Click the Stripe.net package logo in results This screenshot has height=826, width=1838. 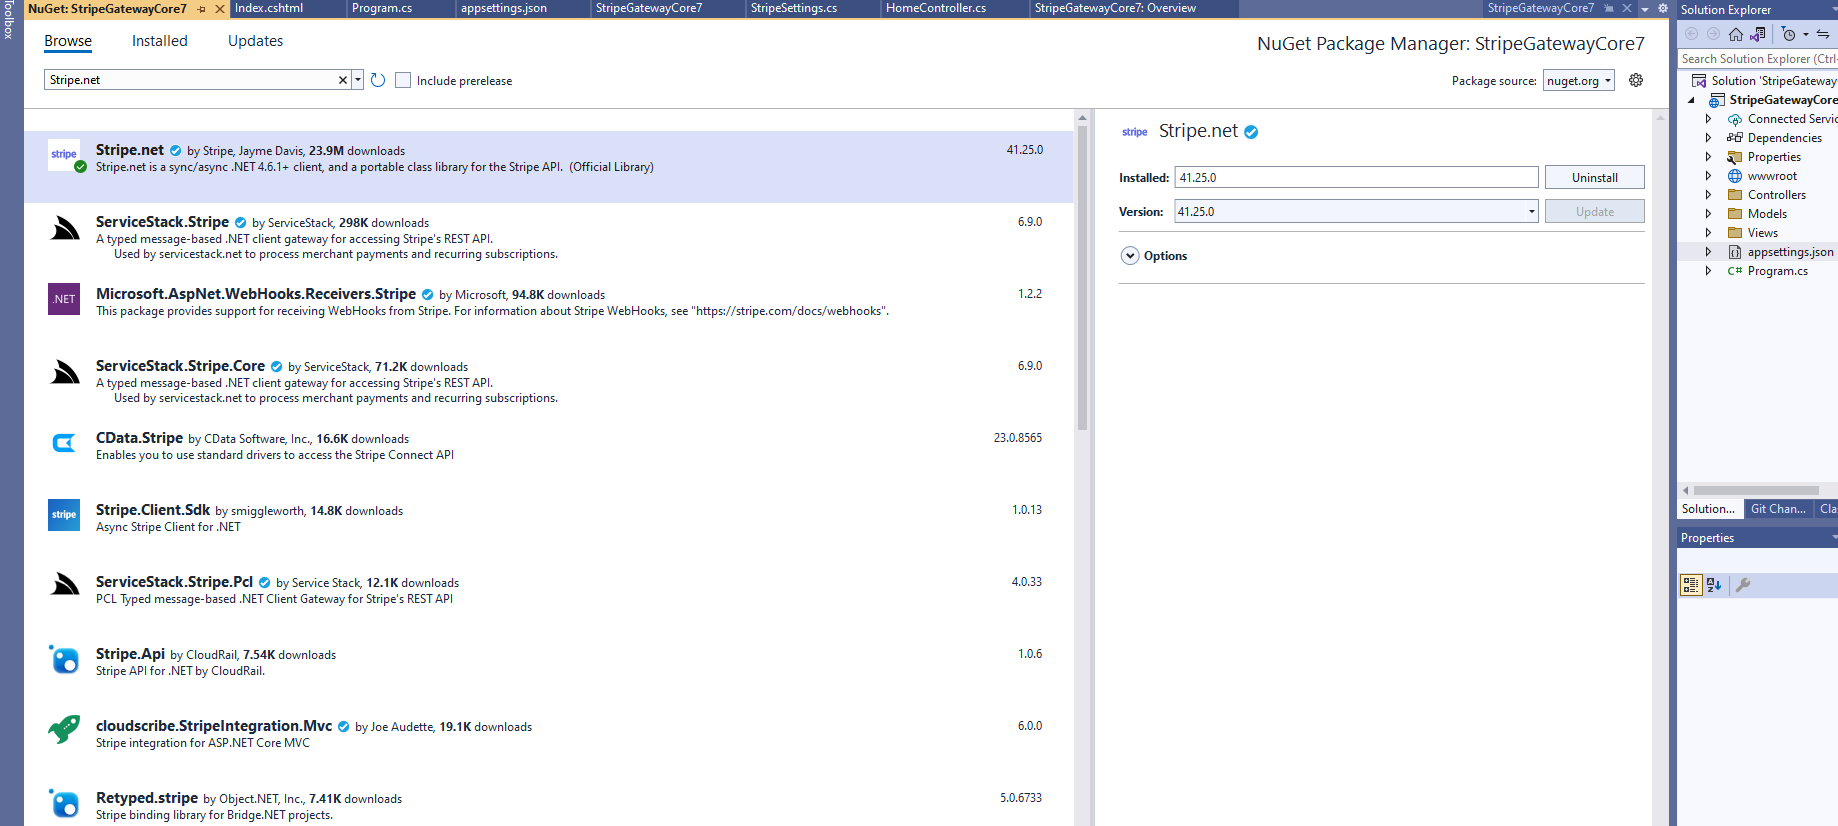[65, 155]
